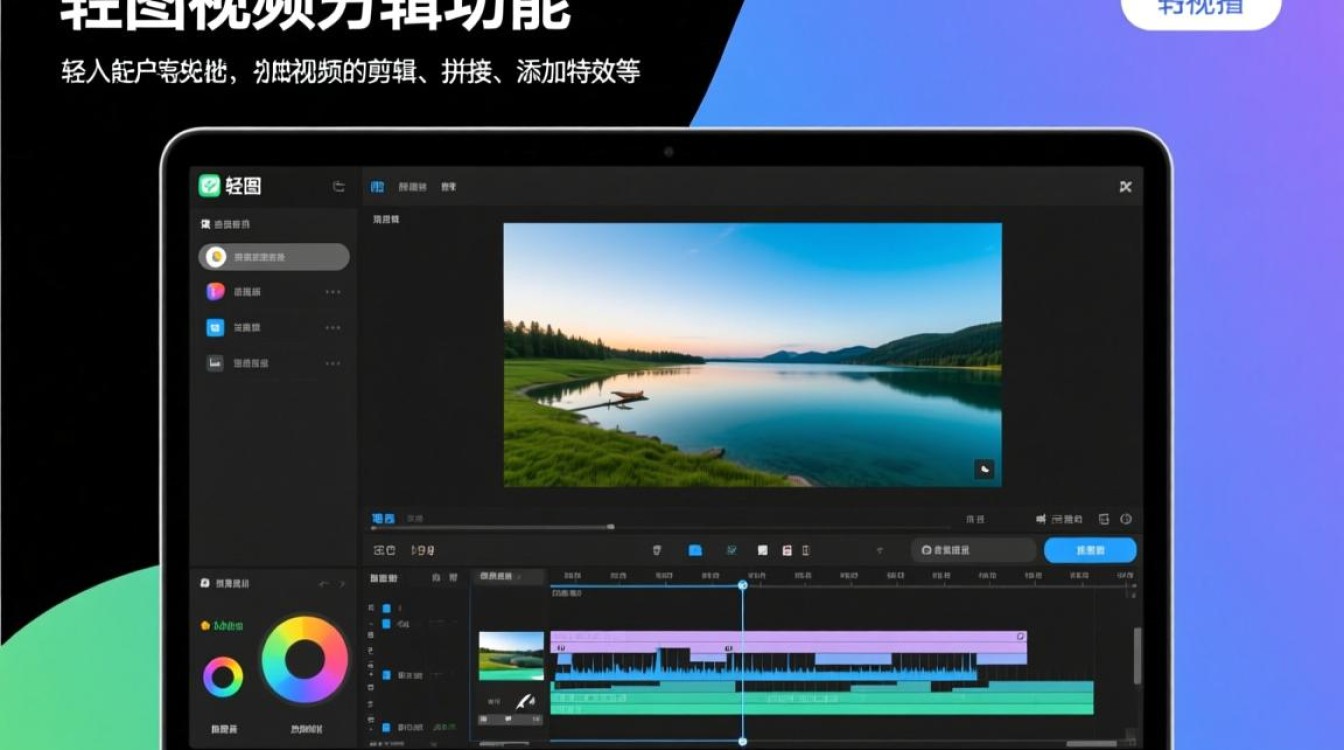Image resolution: width=1344 pixels, height=750 pixels.
Task: Click the redo arrow in the color panel header
Action: (x=343, y=583)
